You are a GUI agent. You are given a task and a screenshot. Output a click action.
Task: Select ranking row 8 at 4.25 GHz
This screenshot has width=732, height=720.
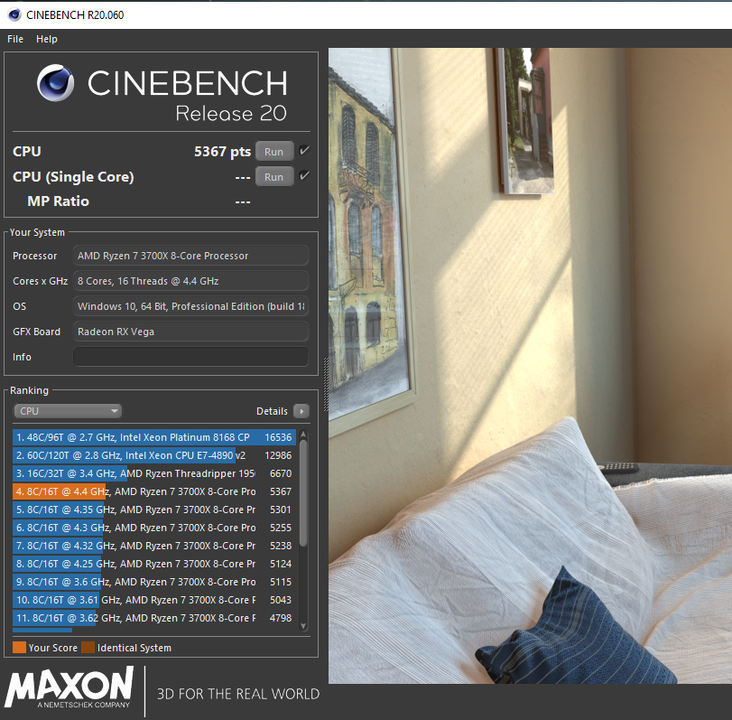coord(154,564)
